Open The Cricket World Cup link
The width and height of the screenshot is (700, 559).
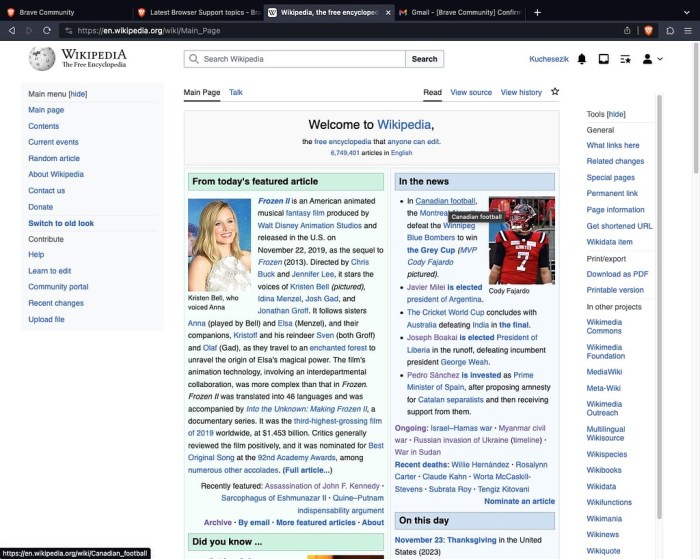click(445, 313)
